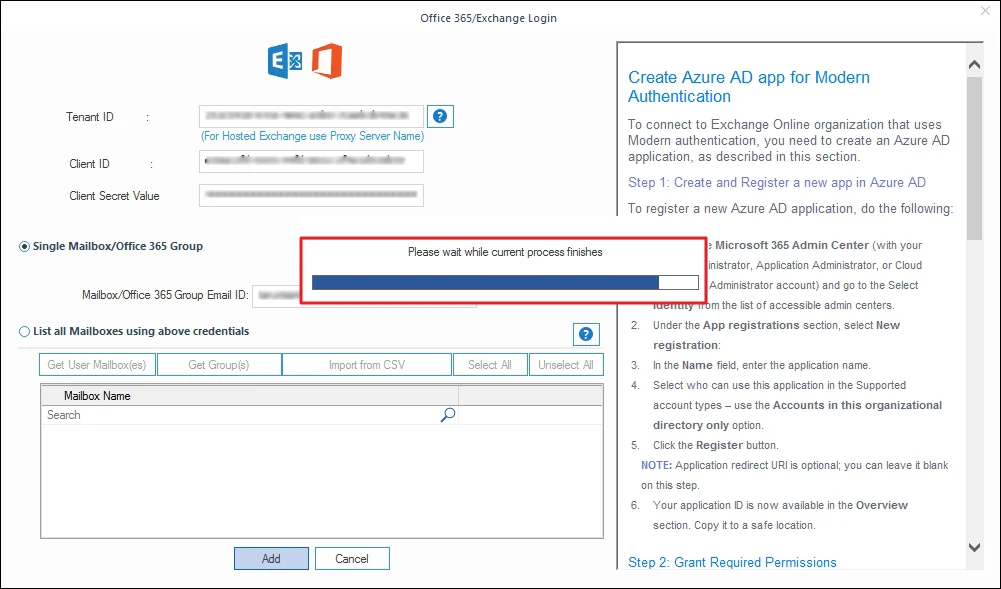Click the Get User Mailbox(es) button
Screen dimensions: 1001x589
[97, 365]
